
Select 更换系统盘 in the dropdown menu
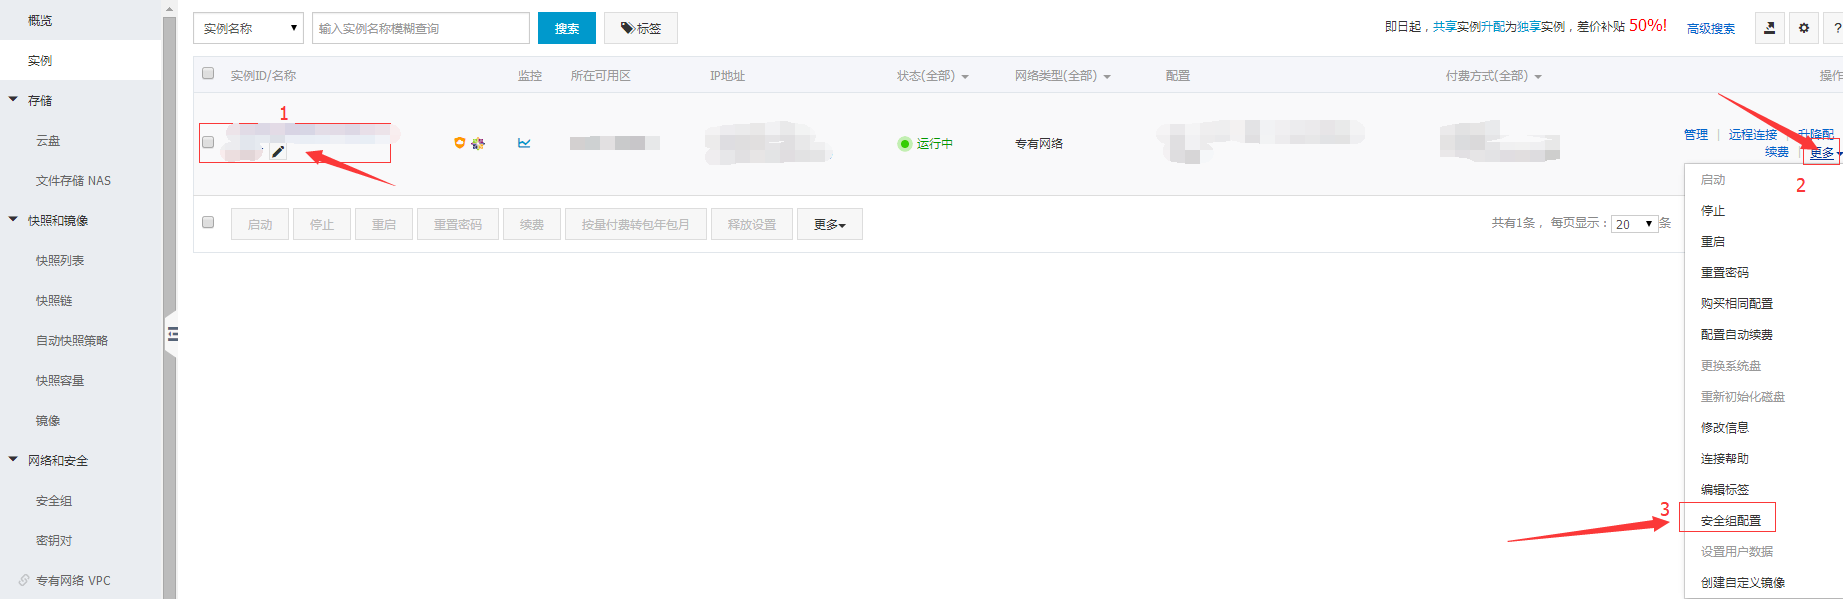1731,366
